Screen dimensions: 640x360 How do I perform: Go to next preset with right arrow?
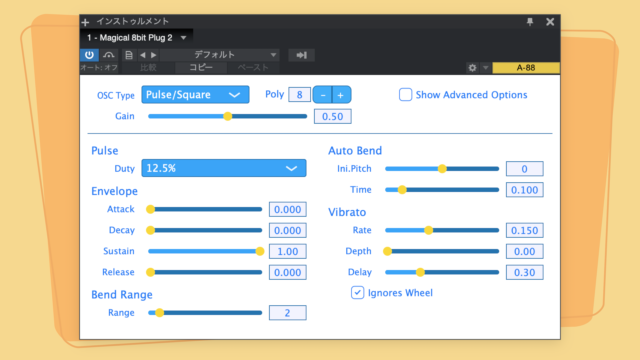coord(153,55)
